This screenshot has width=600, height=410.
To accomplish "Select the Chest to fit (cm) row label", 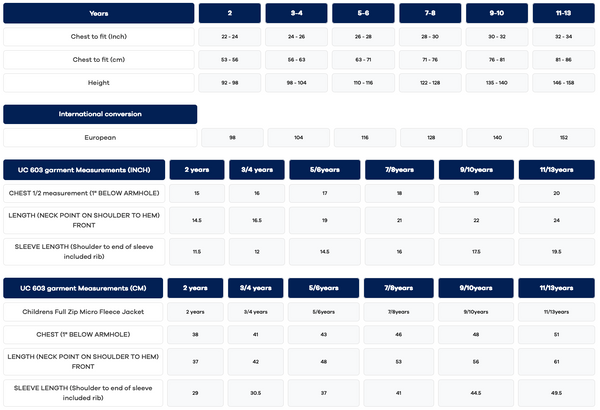I will (x=99, y=60).
